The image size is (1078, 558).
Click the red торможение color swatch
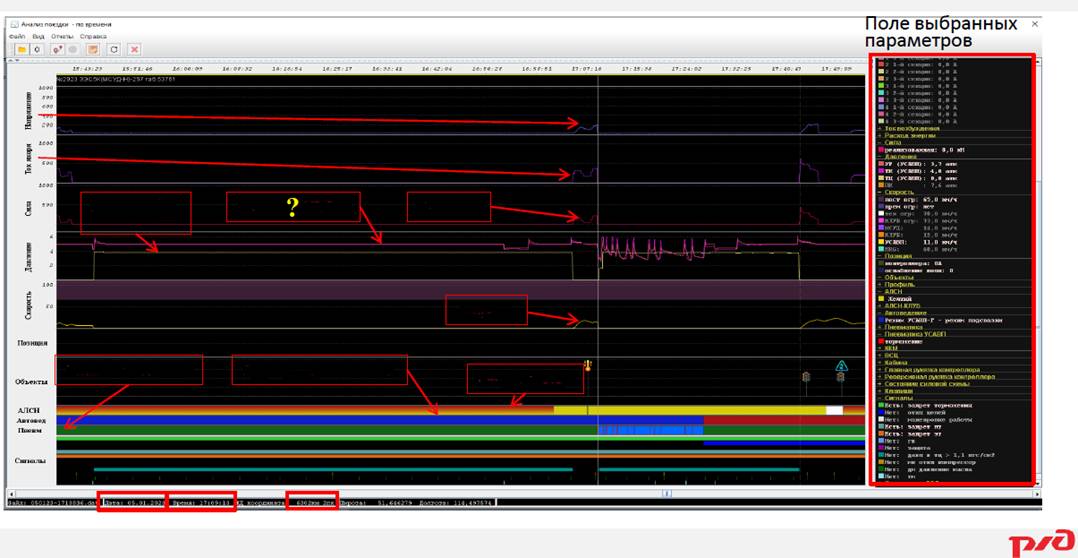coord(880,341)
